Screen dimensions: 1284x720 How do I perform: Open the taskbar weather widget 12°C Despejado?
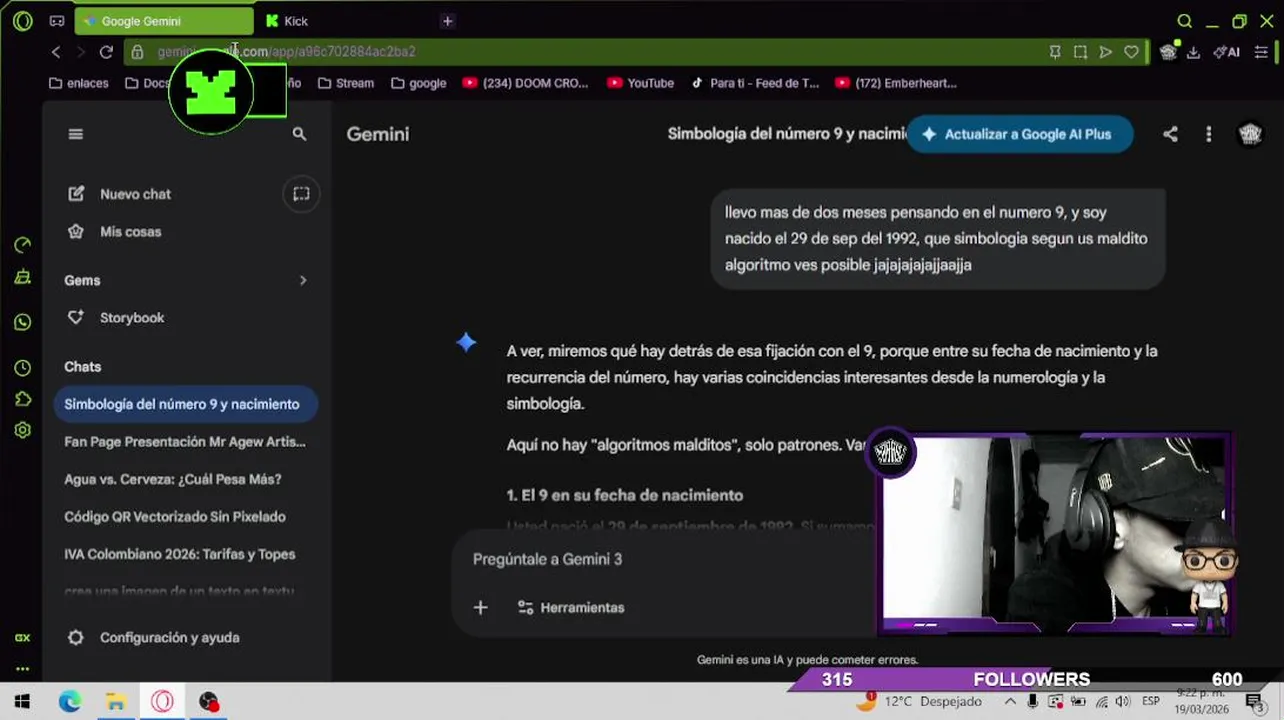click(919, 702)
